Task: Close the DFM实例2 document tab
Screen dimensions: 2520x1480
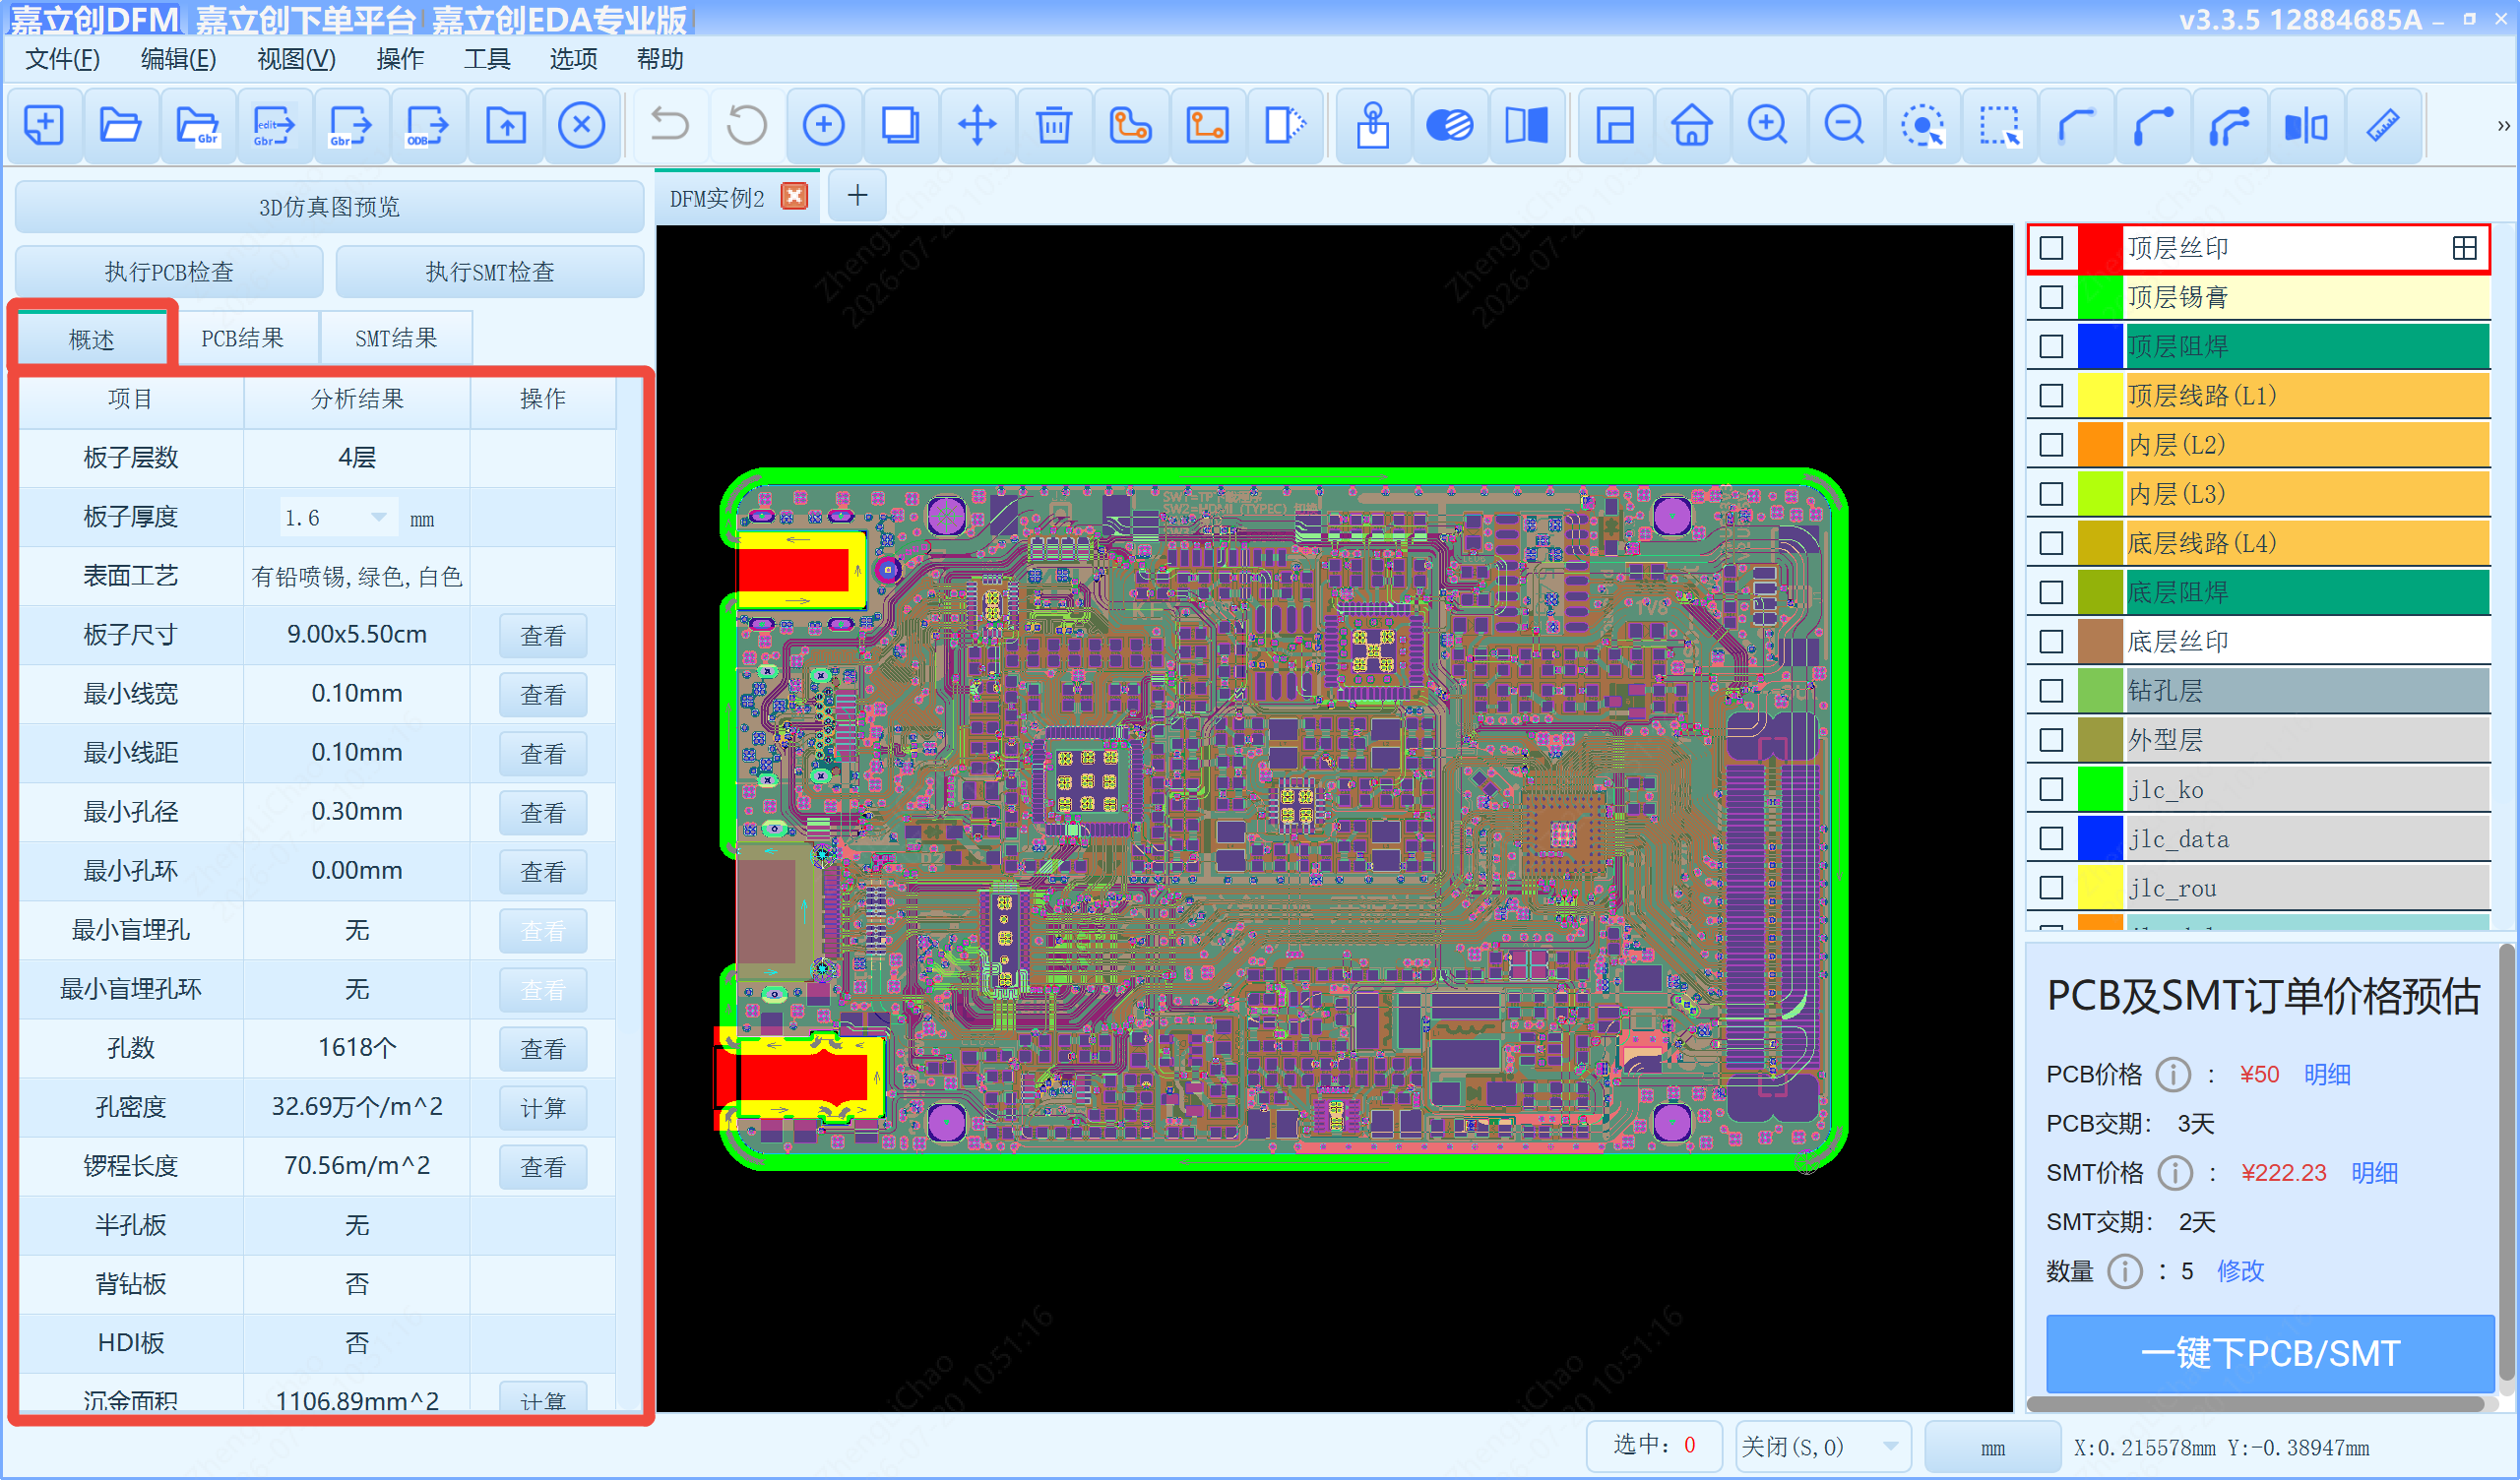Action: [794, 197]
